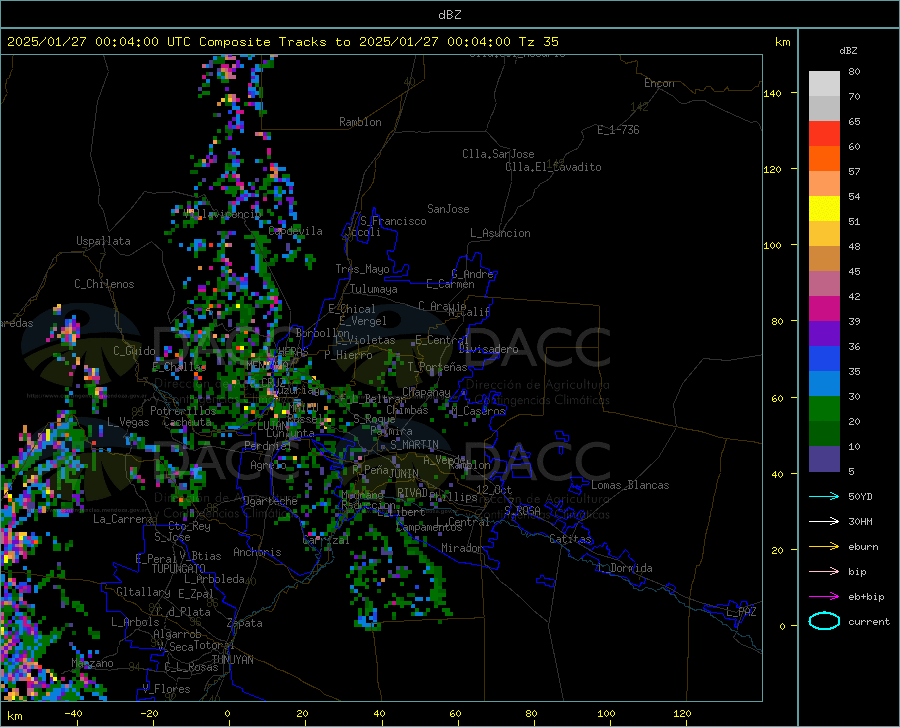Click the dBZ heading above the legend
The image size is (900, 727).
[848, 50]
